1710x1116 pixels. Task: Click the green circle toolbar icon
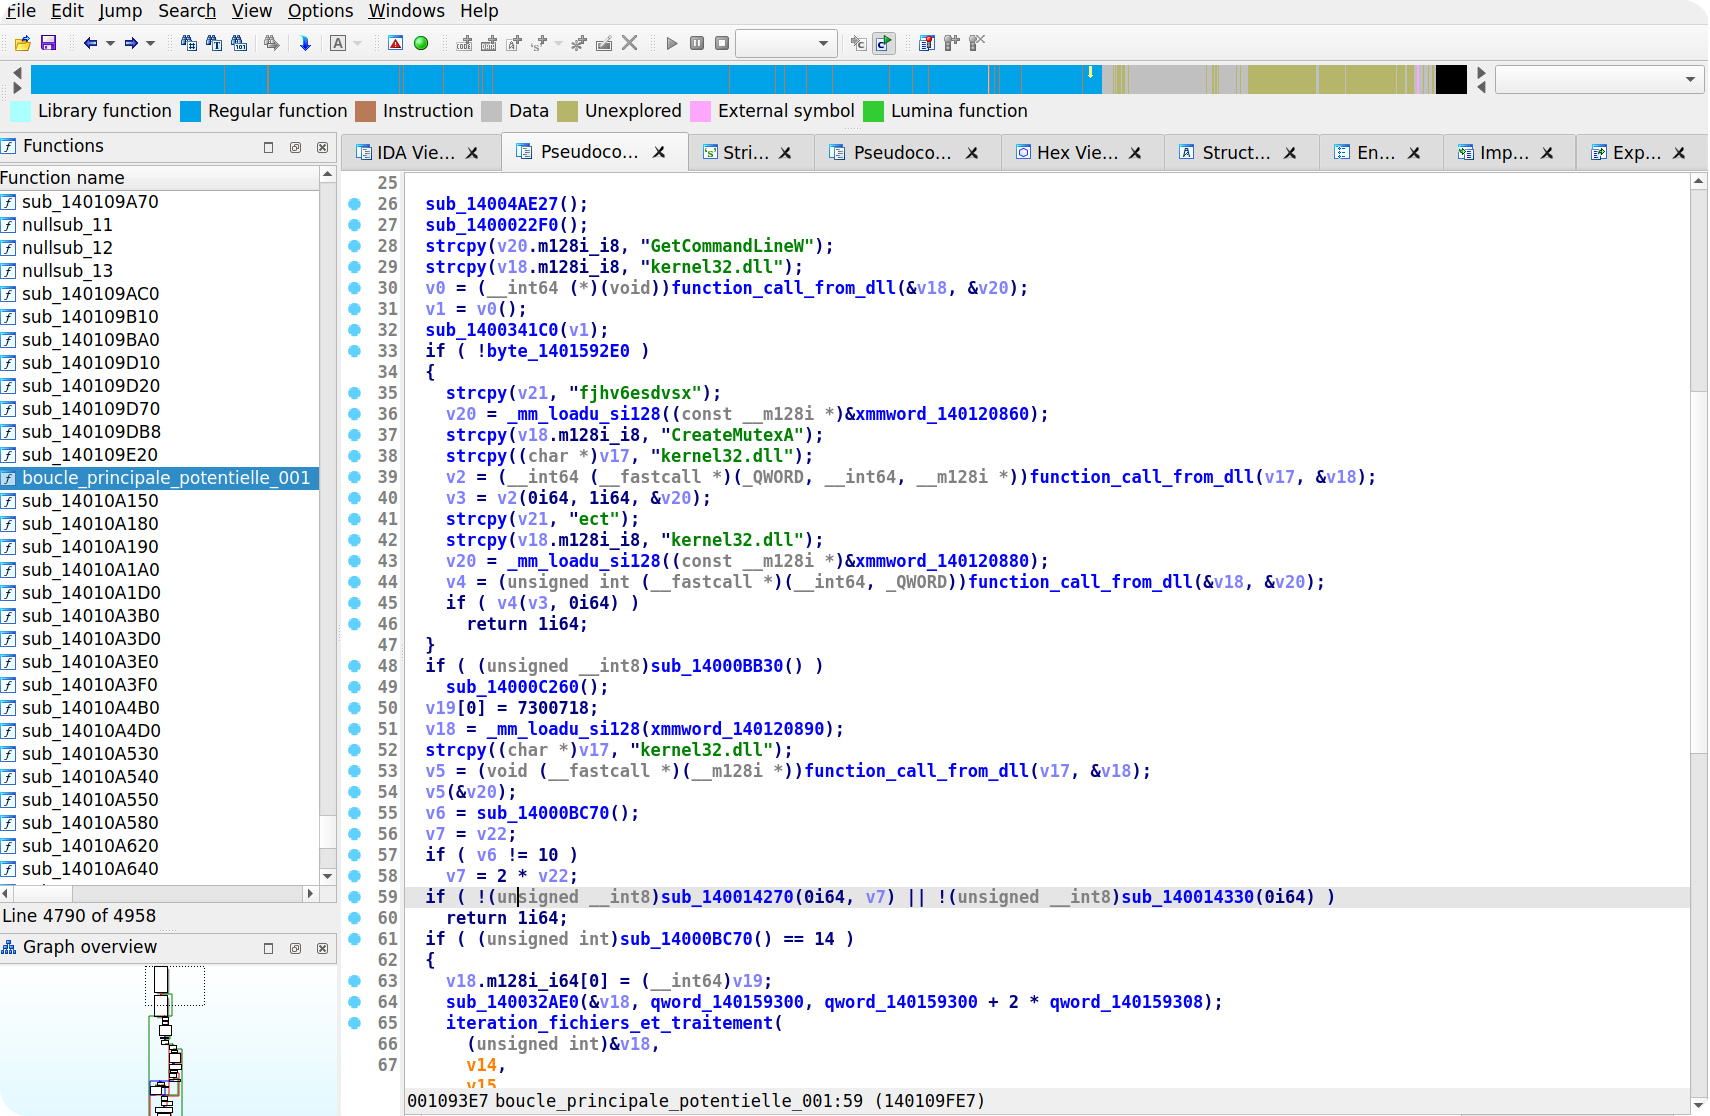[421, 43]
